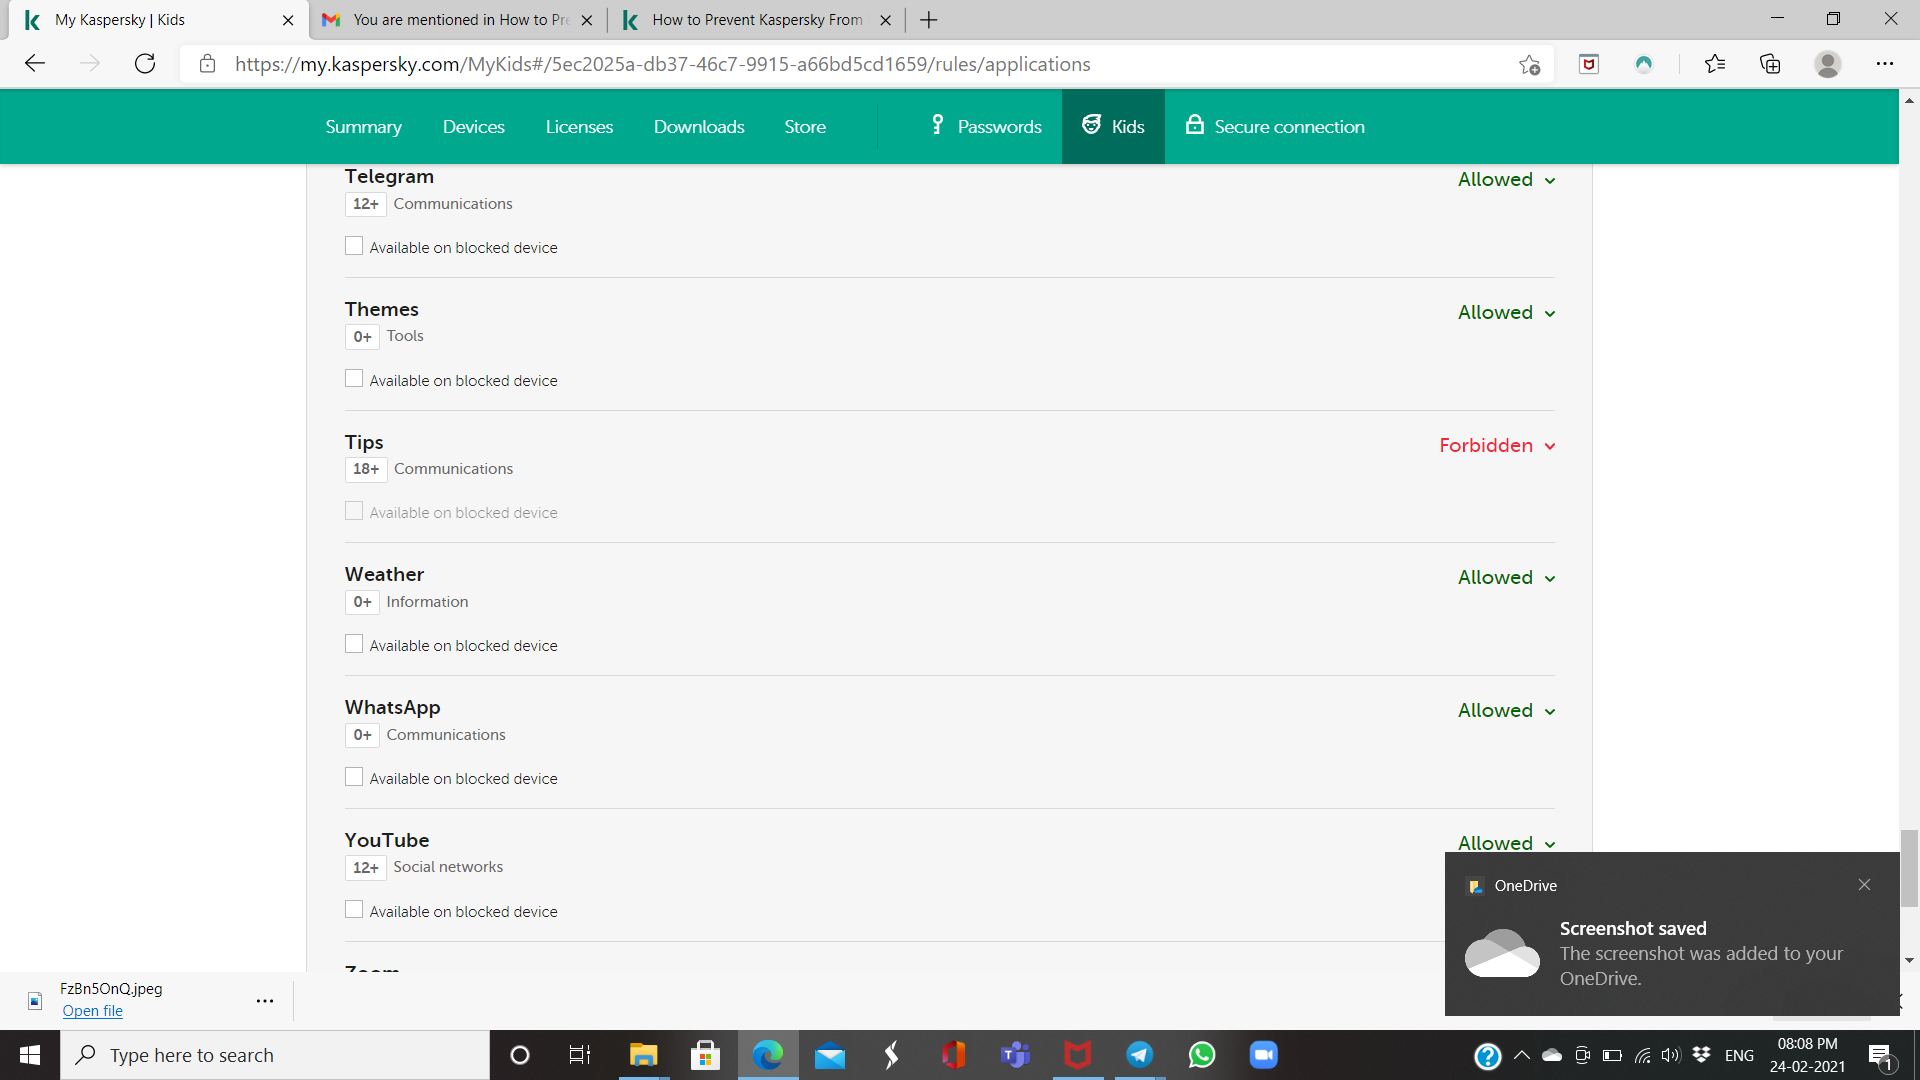Expand the Tips Forbidden dropdown
The width and height of the screenshot is (1920, 1080).
tap(1497, 446)
